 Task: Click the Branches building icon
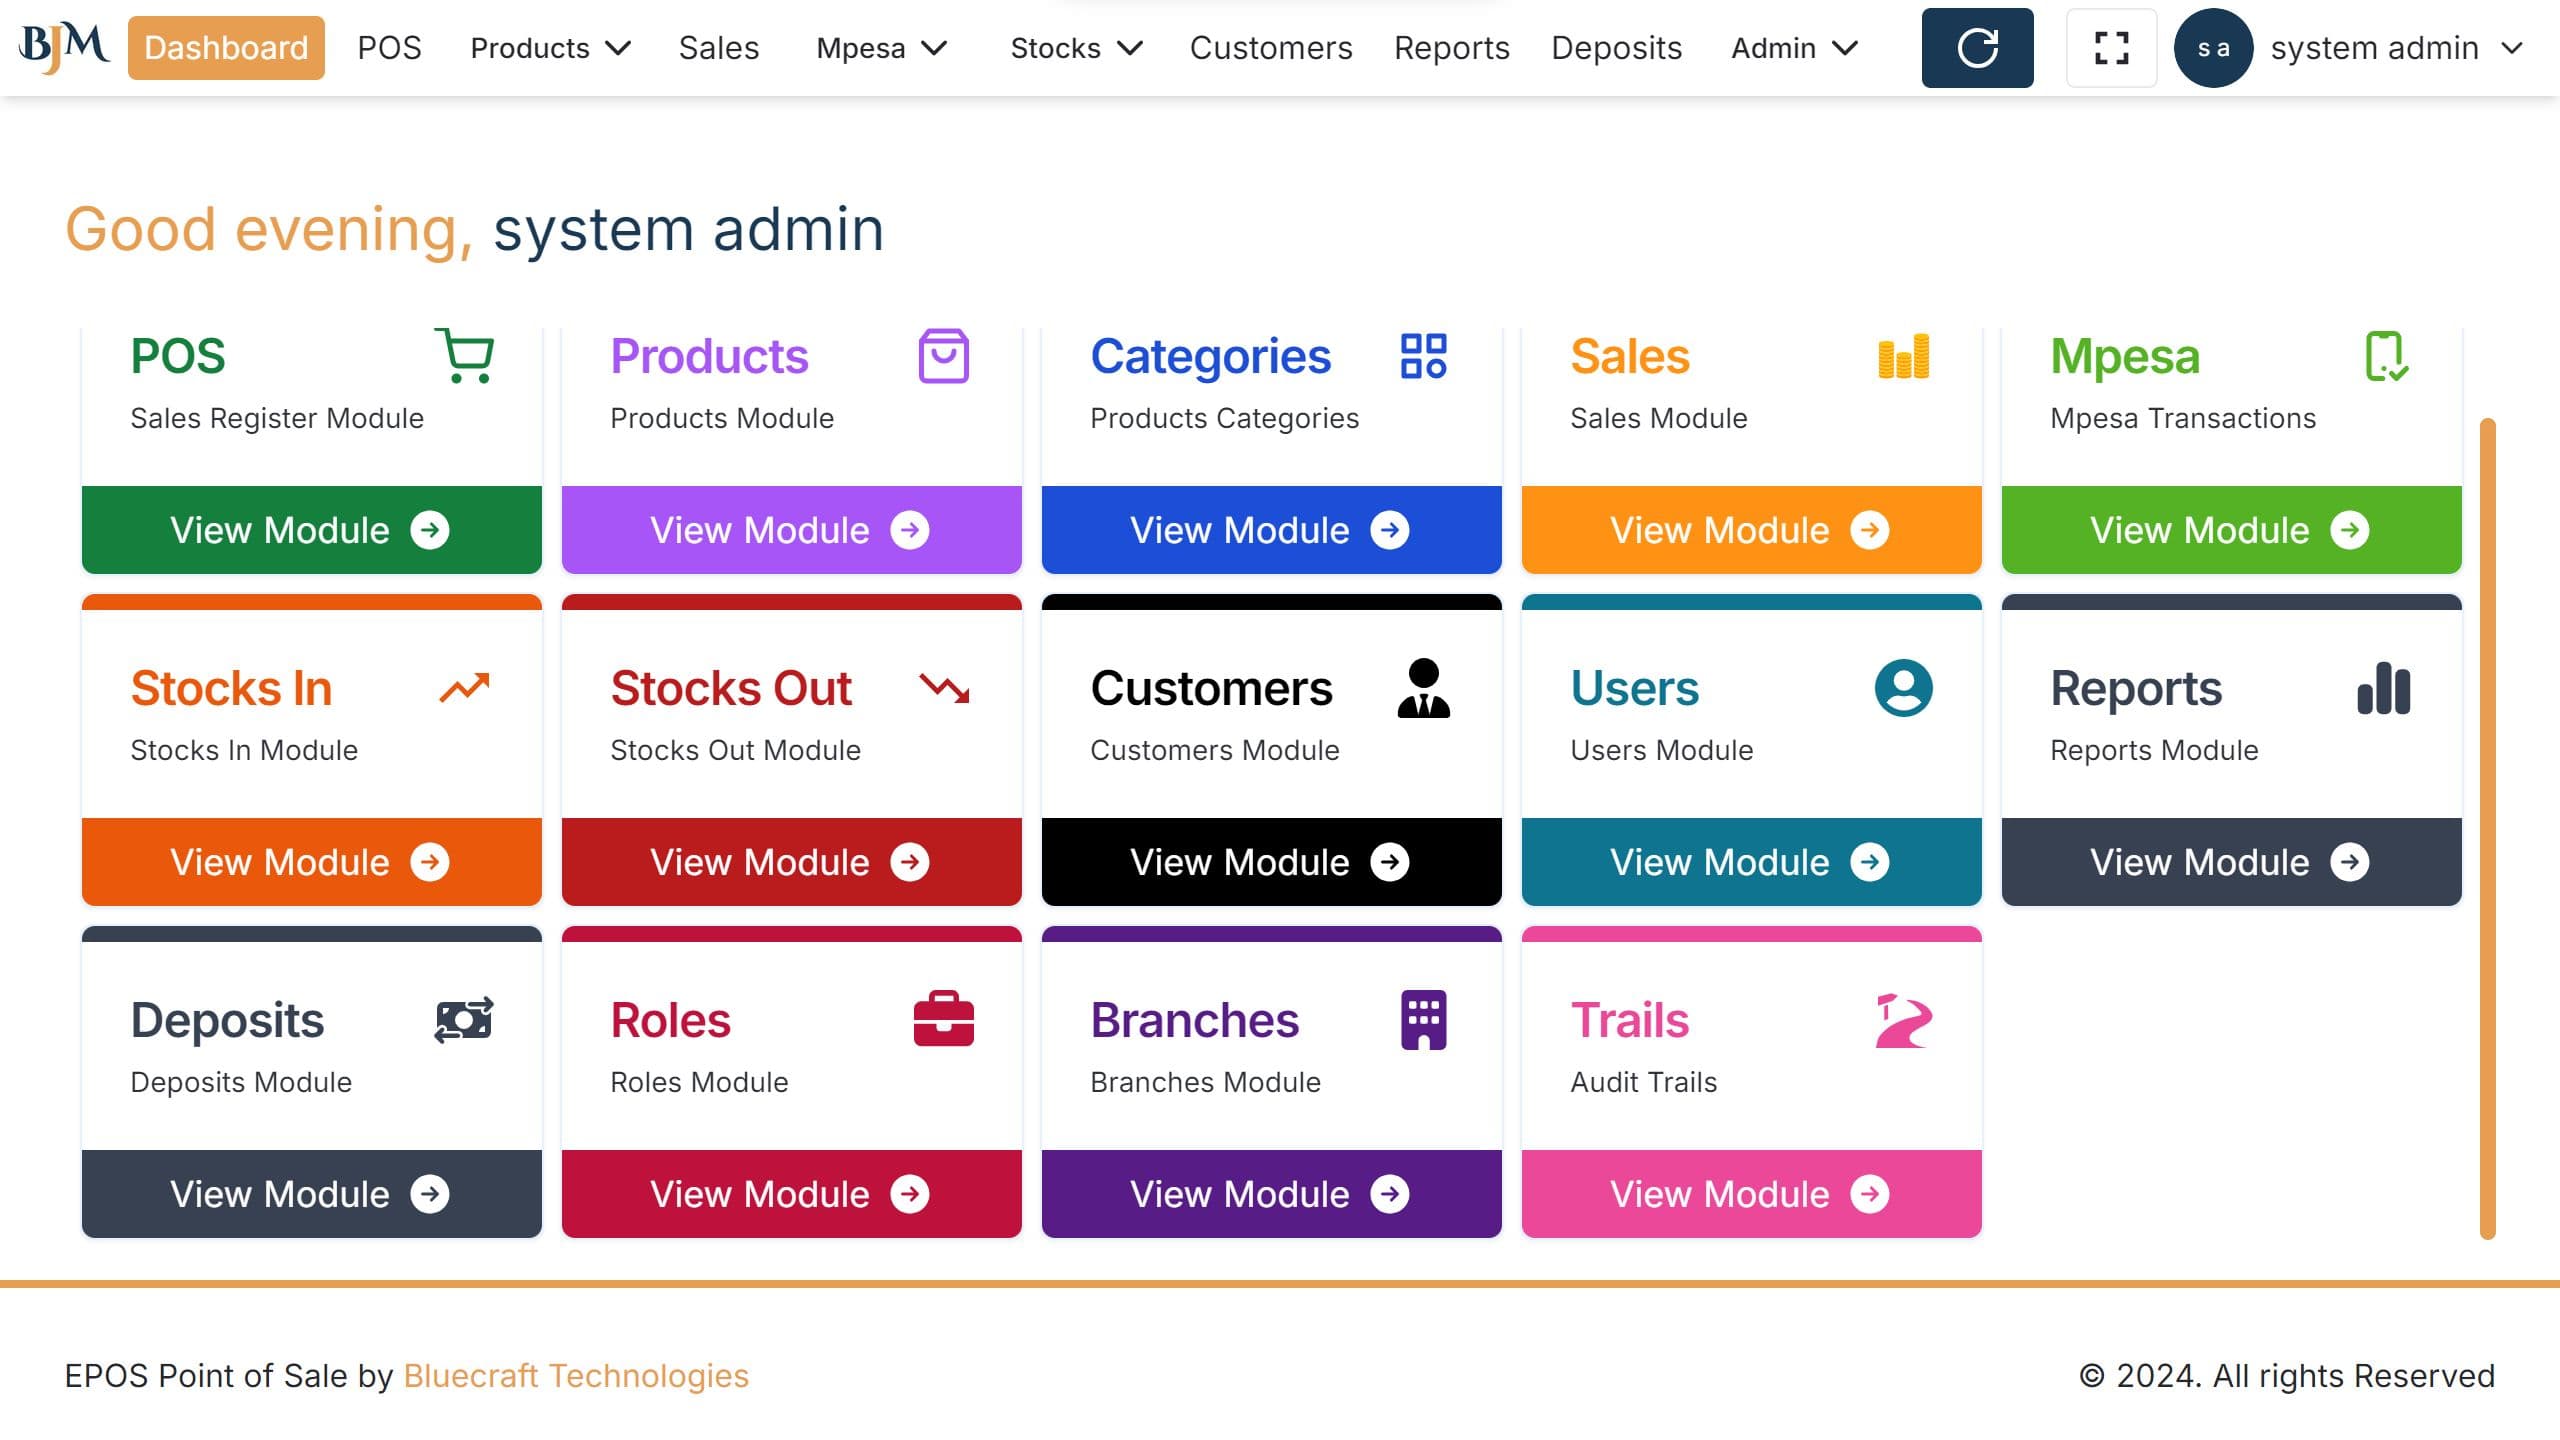[1423, 1020]
